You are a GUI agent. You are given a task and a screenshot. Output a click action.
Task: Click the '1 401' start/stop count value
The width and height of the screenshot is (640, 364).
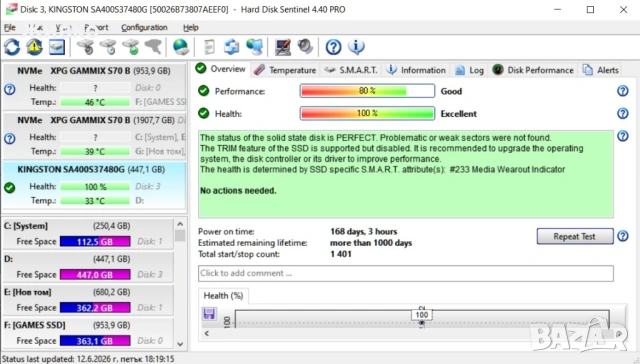(x=341, y=254)
